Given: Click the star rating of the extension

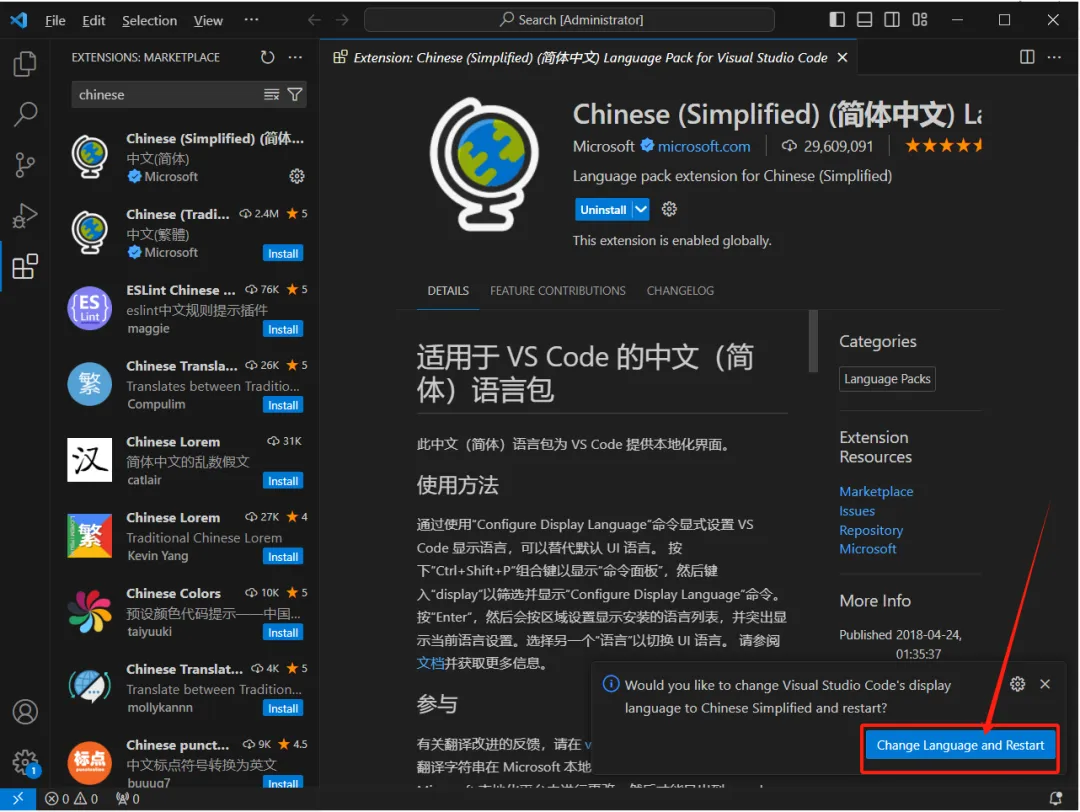Looking at the screenshot, I should 944,145.
